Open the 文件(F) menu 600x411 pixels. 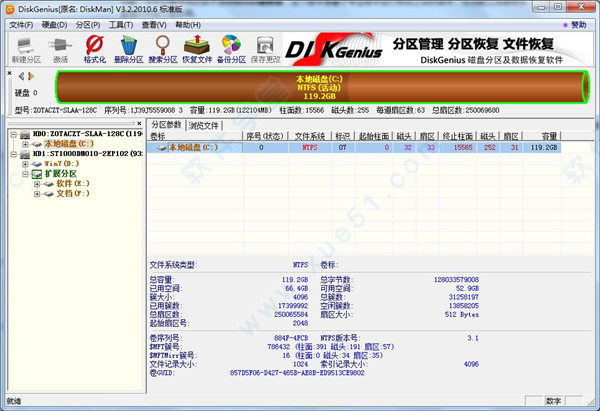point(21,25)
